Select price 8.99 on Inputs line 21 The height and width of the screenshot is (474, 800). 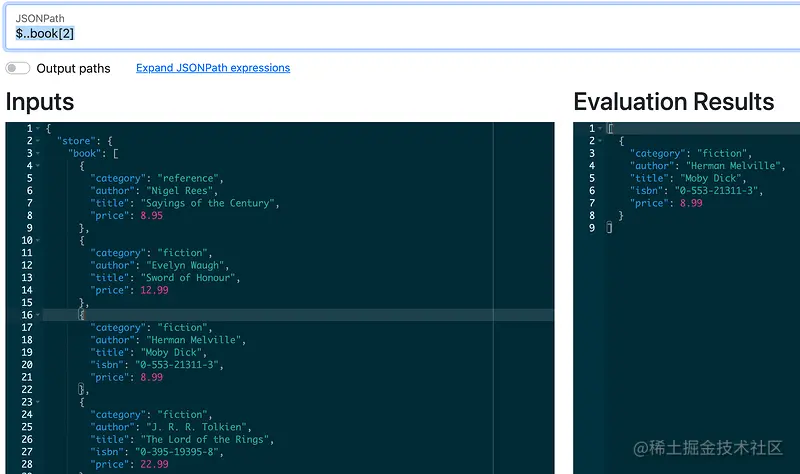tap(152, 377)
